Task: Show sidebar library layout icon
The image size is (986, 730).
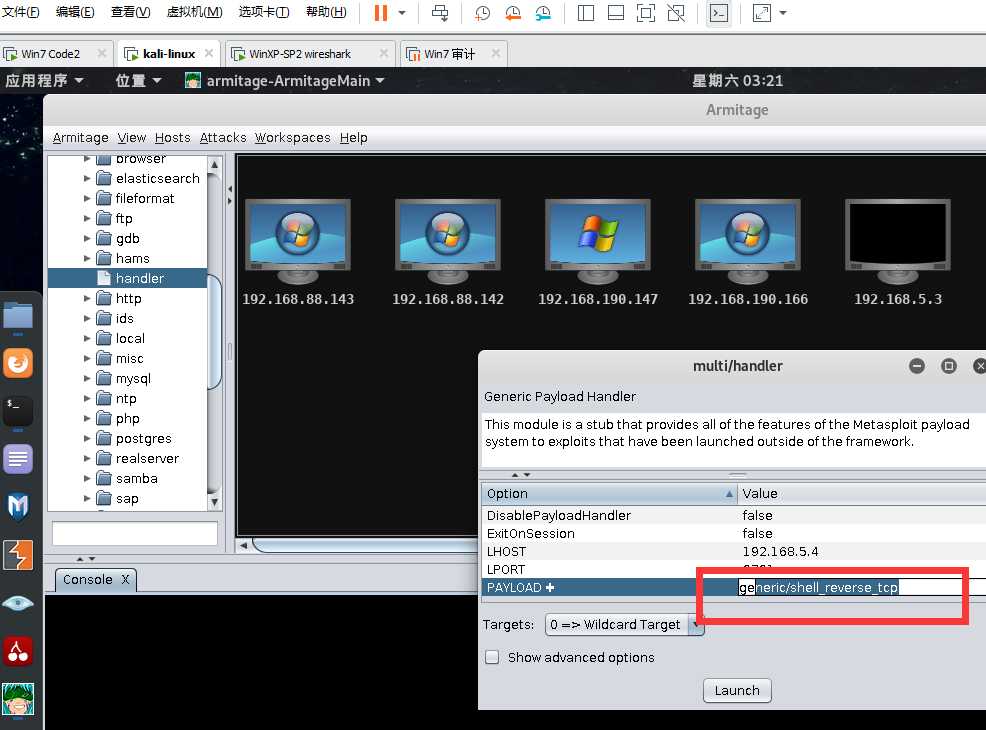Action: tap(585, 13)
